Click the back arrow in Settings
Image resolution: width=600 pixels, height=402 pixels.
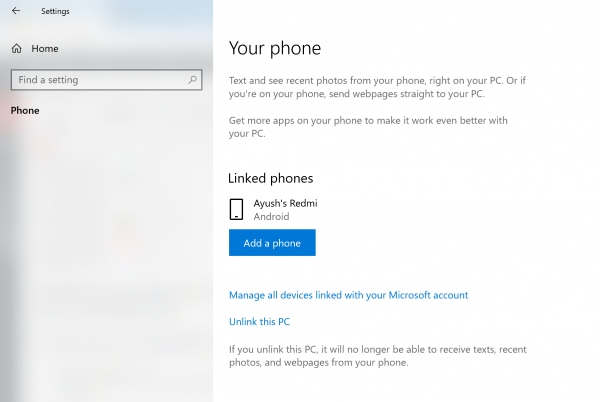tap(16, 11)
